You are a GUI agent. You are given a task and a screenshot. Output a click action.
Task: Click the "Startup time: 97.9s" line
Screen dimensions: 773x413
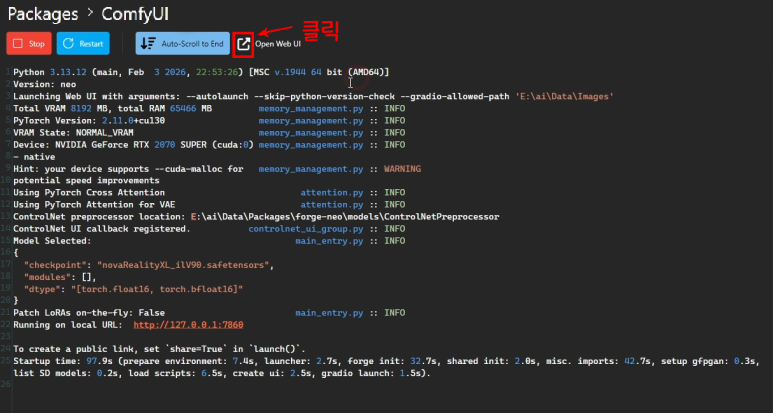tap(386, 361)
